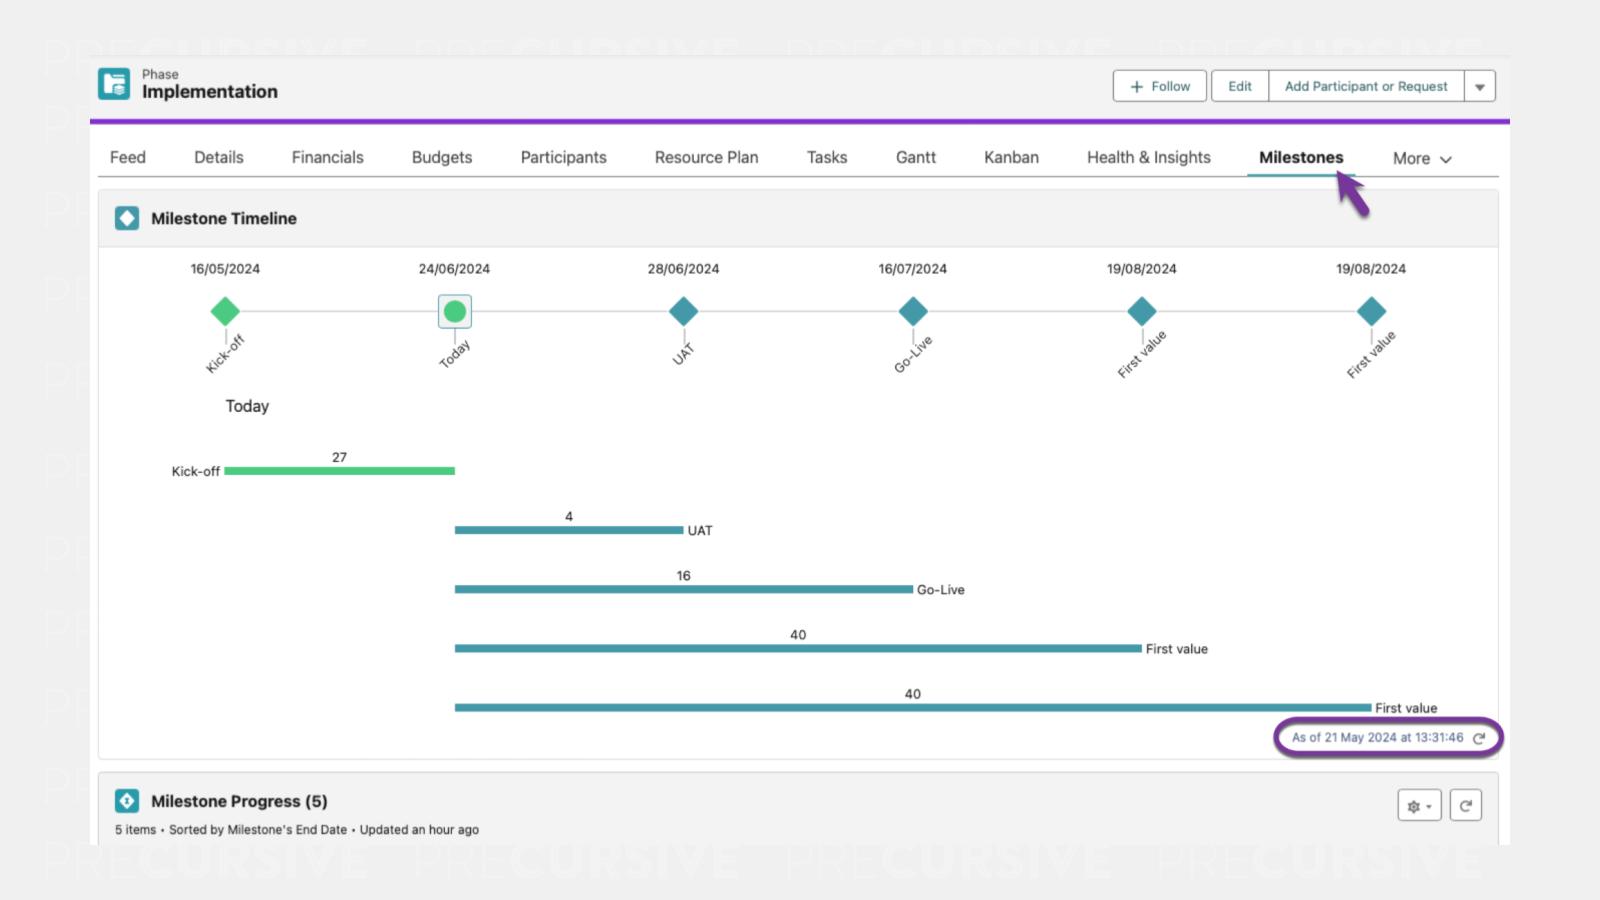Click the green Today circle marker
Image resolution: width=1600 pixels, height=900 pixels.
pos(455,312)
